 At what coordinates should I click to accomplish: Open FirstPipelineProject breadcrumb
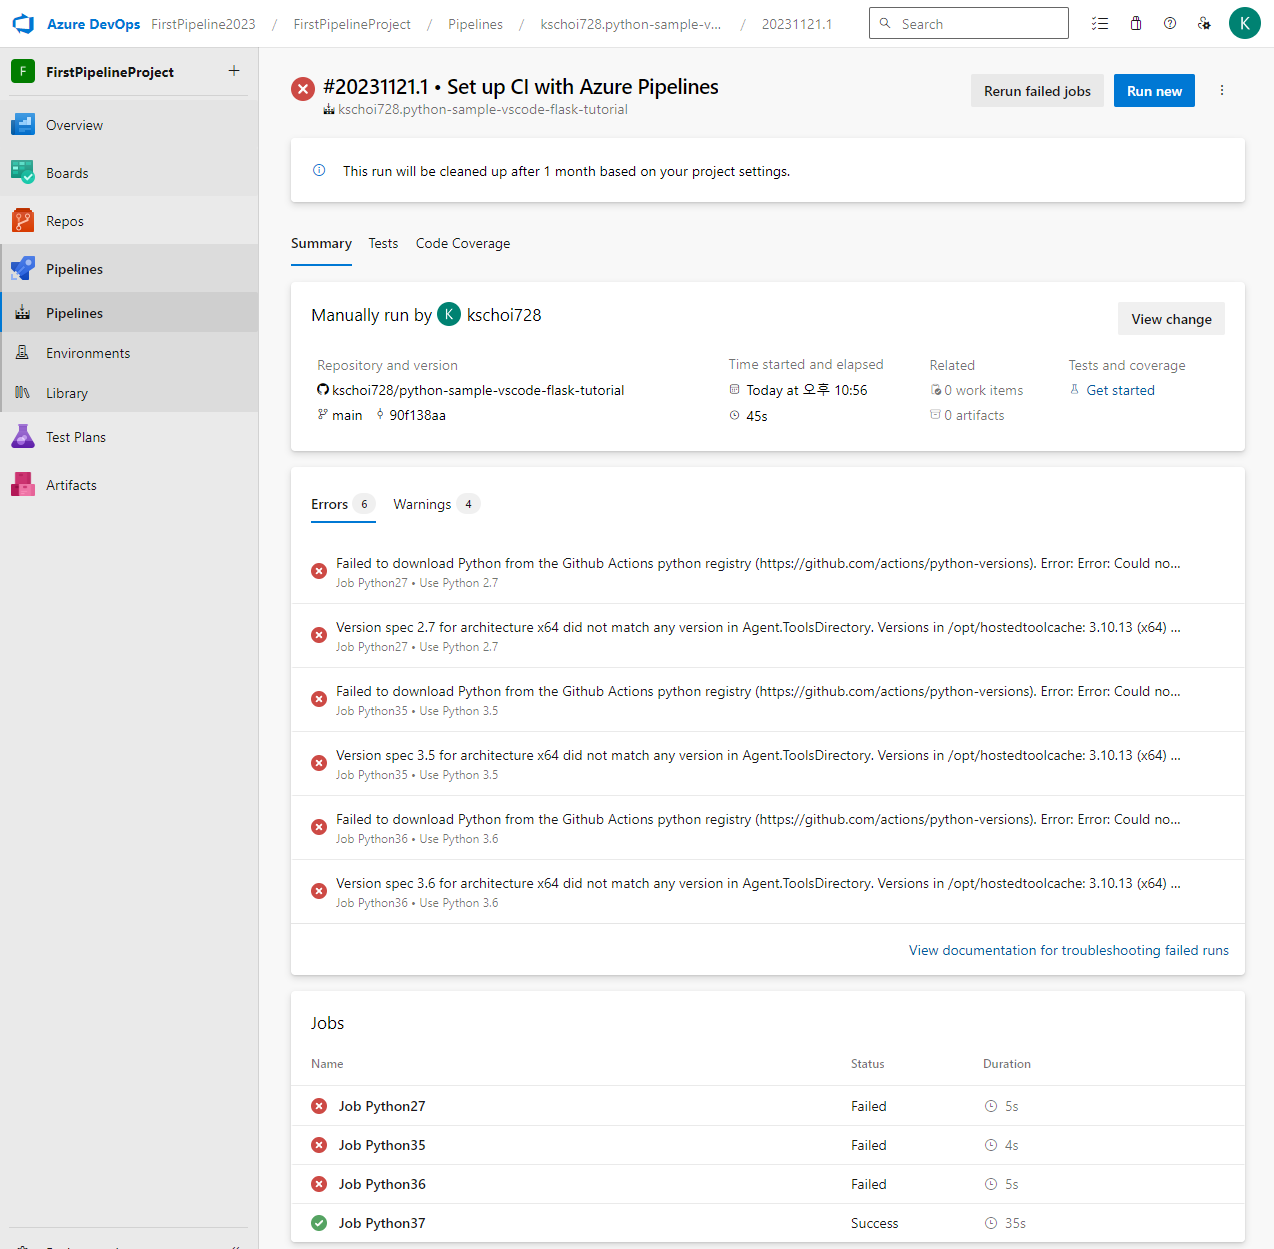point(352,24)
